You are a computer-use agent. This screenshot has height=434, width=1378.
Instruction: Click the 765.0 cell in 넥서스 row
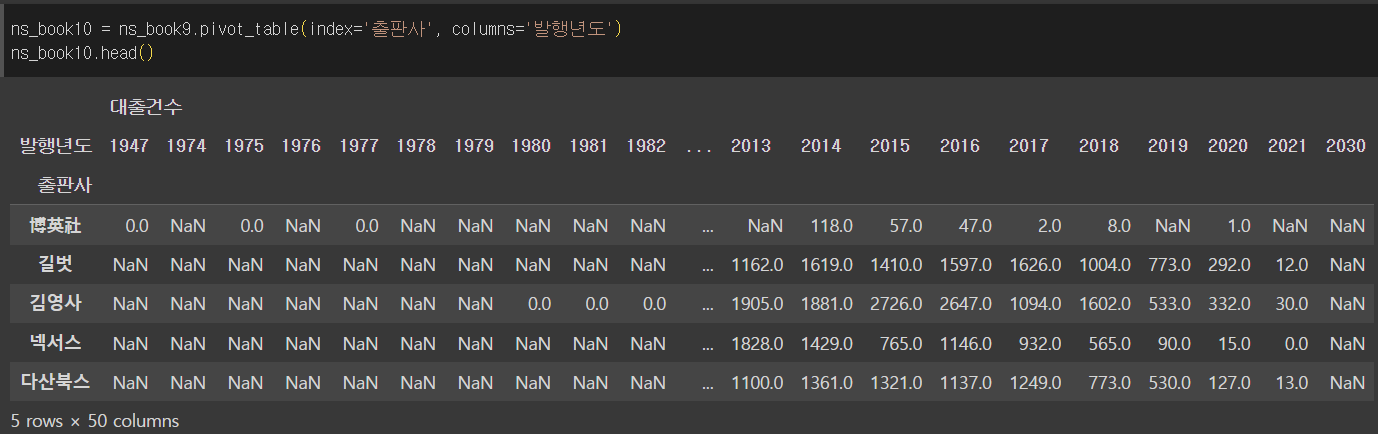click(x=901, y=343)
